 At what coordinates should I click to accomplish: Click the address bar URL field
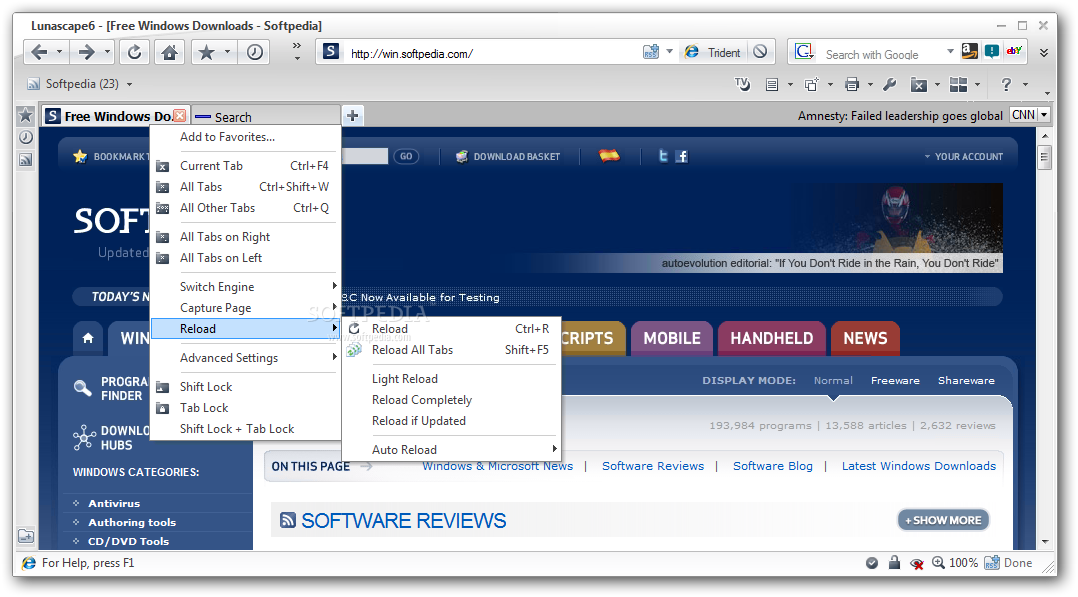pyautogui.click(x=492, y=53)
